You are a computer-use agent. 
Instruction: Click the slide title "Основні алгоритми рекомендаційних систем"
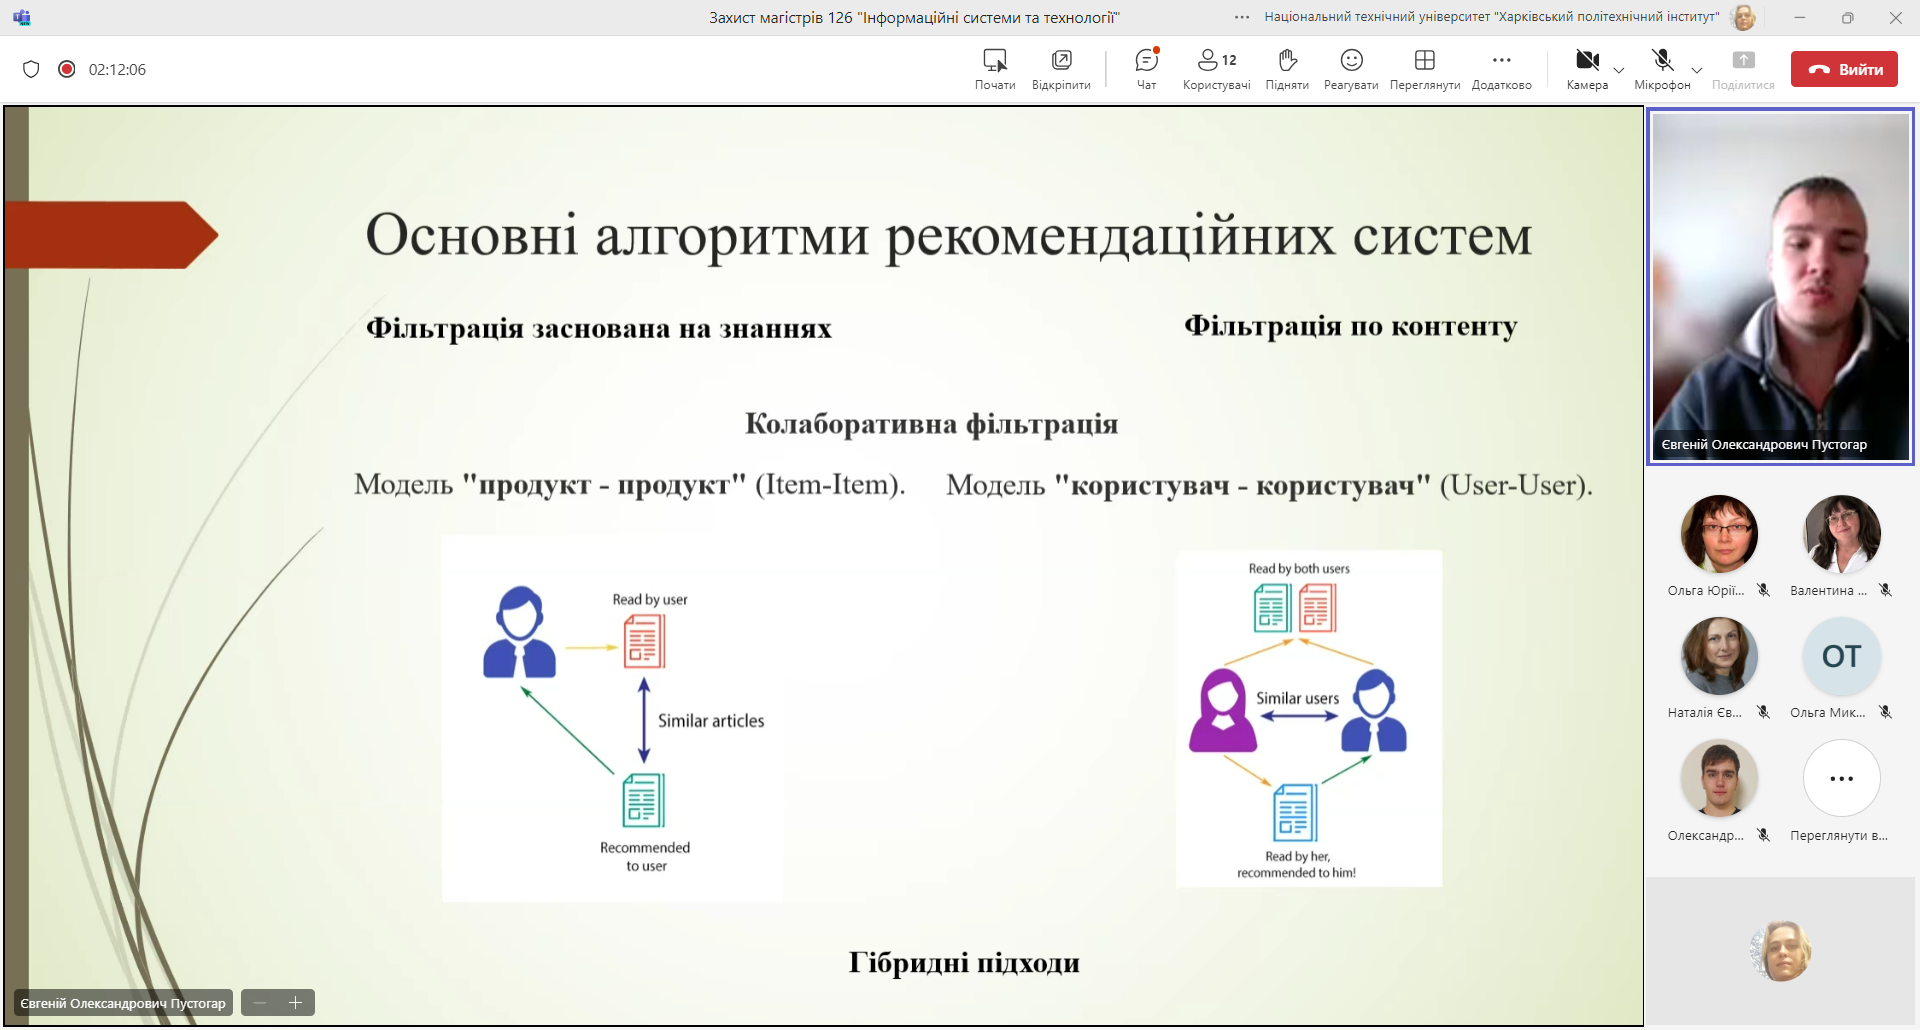click(x=948, y=236)
